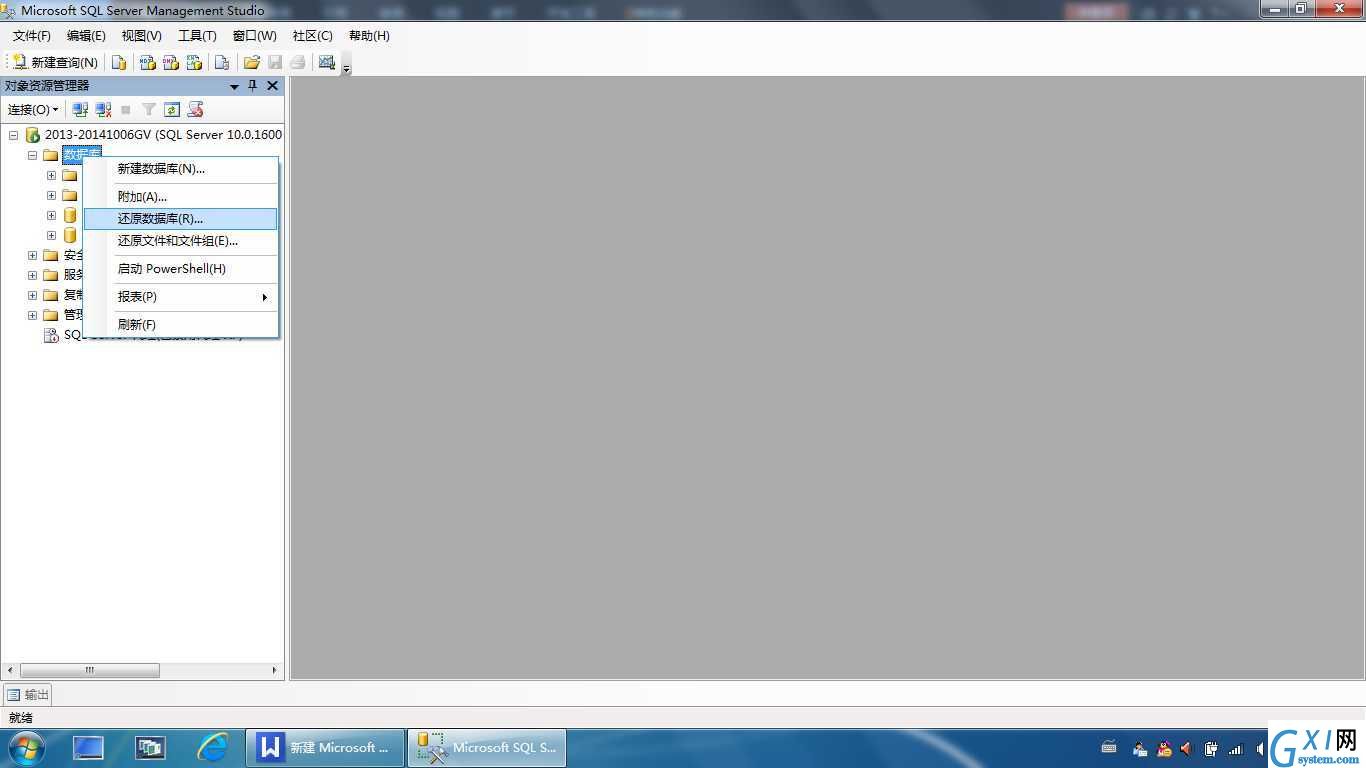Choose 启动 PowerShell(H) from the context menu
Screen dimensions: 1366x768
[x=180, y=269]
